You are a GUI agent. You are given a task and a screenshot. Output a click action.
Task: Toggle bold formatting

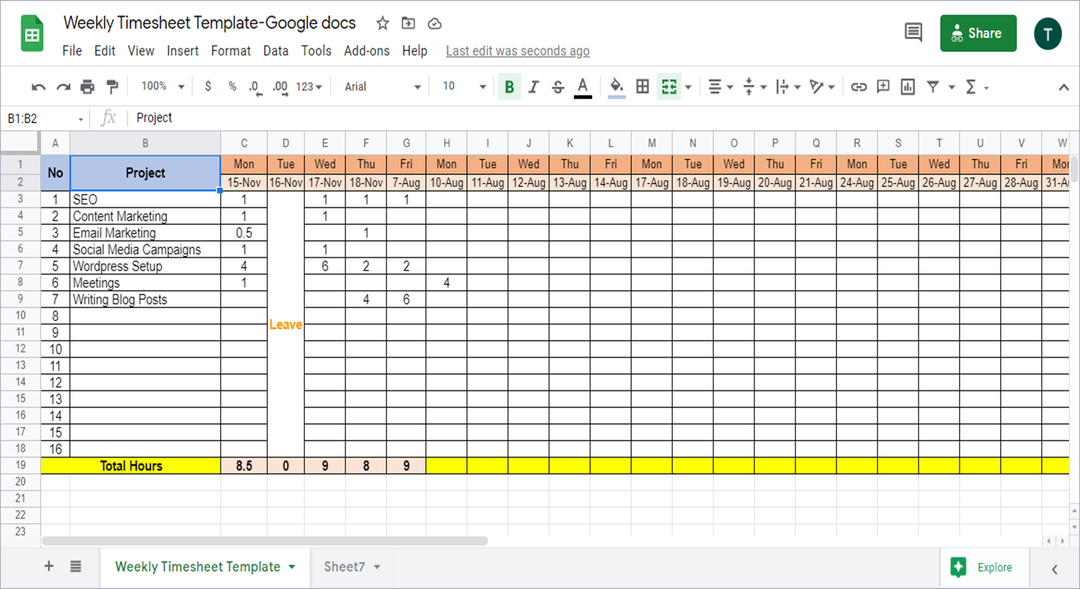click(x=509, y=87)
